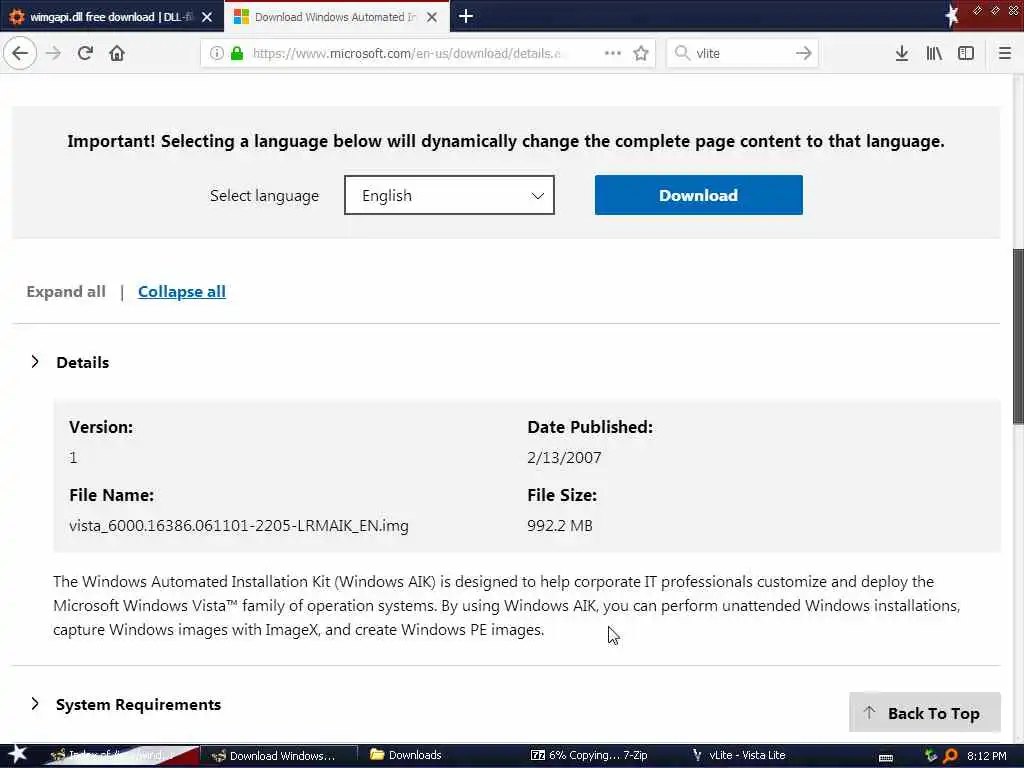Click the star icon in title bar
1024x768 pixels.
pyautogui.click(x=952, y=15)
